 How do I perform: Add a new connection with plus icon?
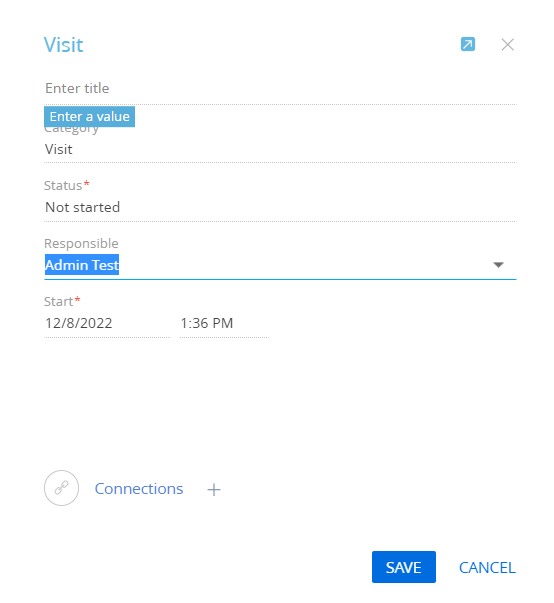coord(214,489)
